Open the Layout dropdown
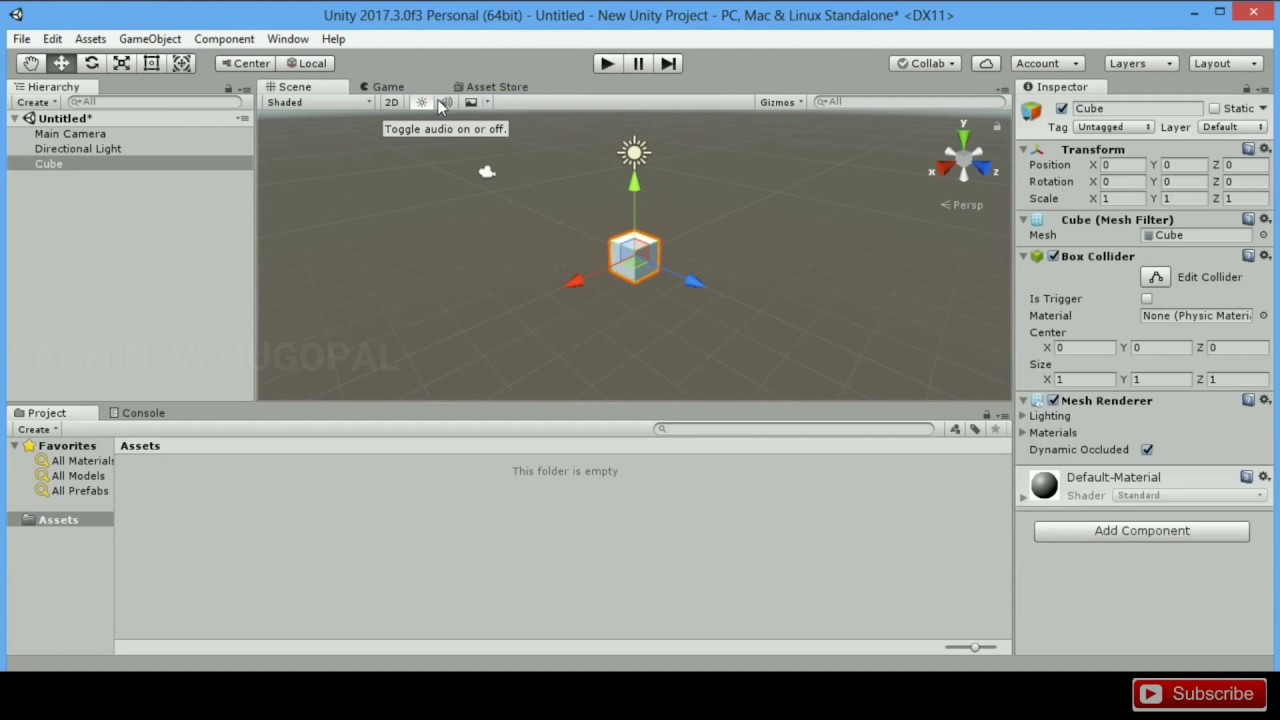The image size is (1280, 720). tap(1226, 63)
